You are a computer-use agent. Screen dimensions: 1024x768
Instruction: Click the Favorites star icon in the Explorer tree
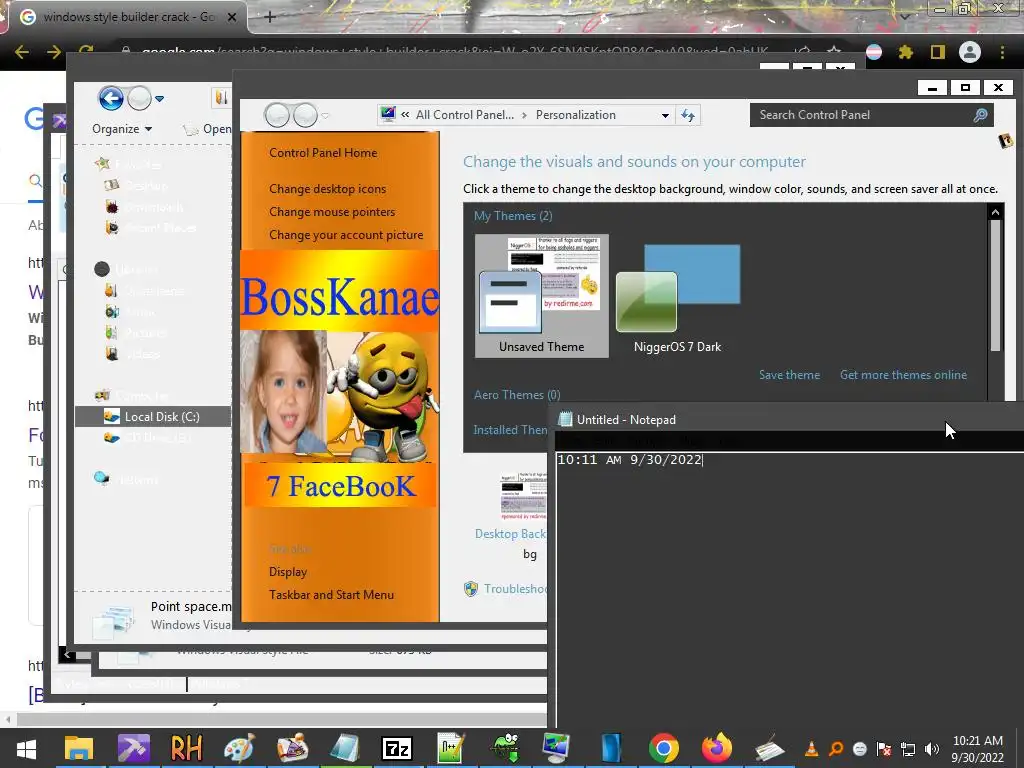point(102,164)
